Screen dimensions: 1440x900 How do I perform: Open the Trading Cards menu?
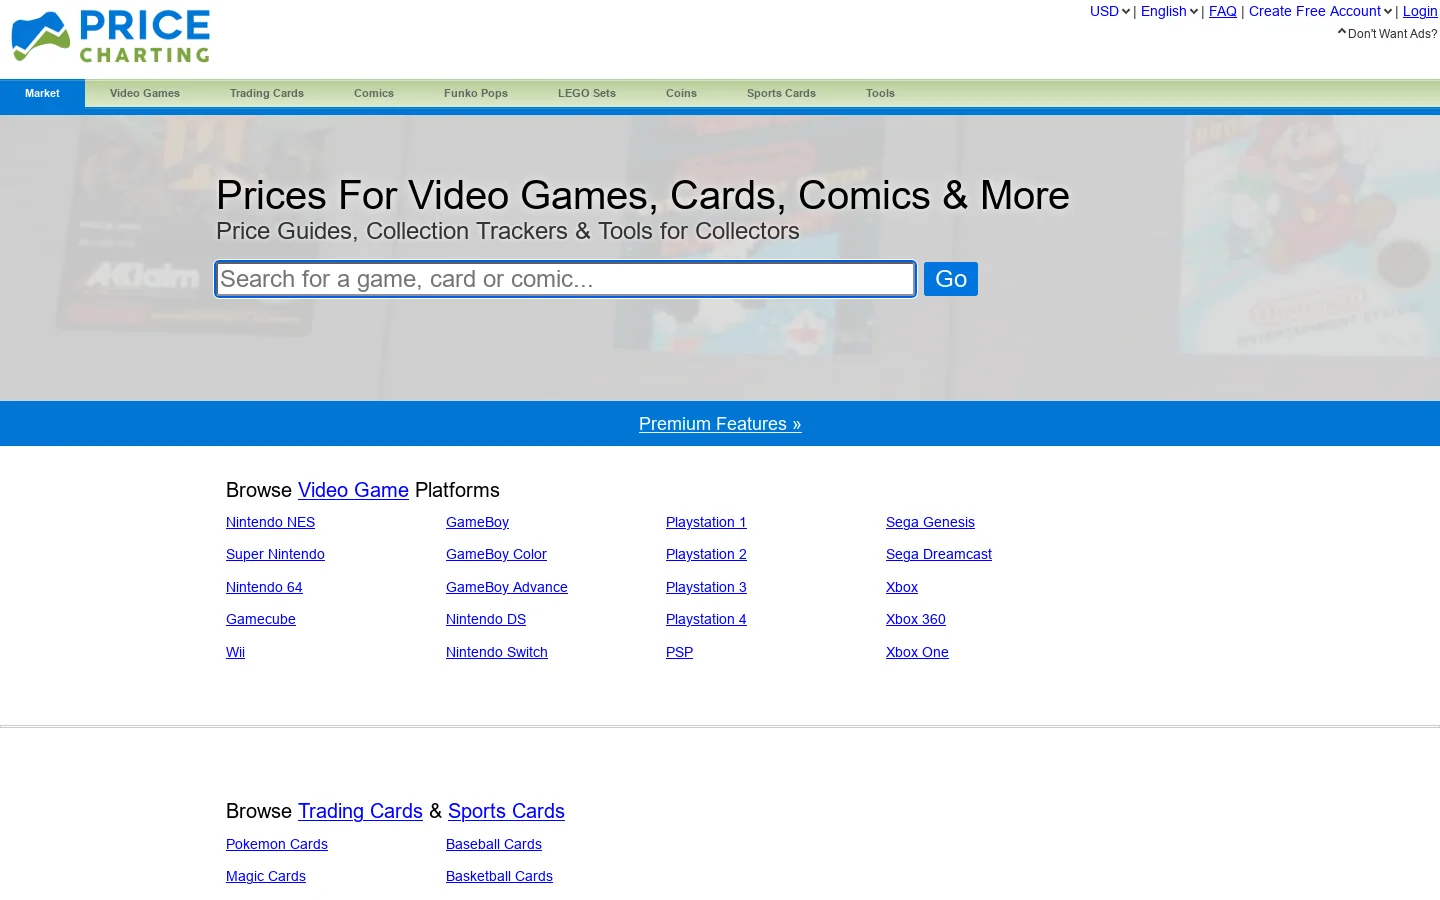267,93
